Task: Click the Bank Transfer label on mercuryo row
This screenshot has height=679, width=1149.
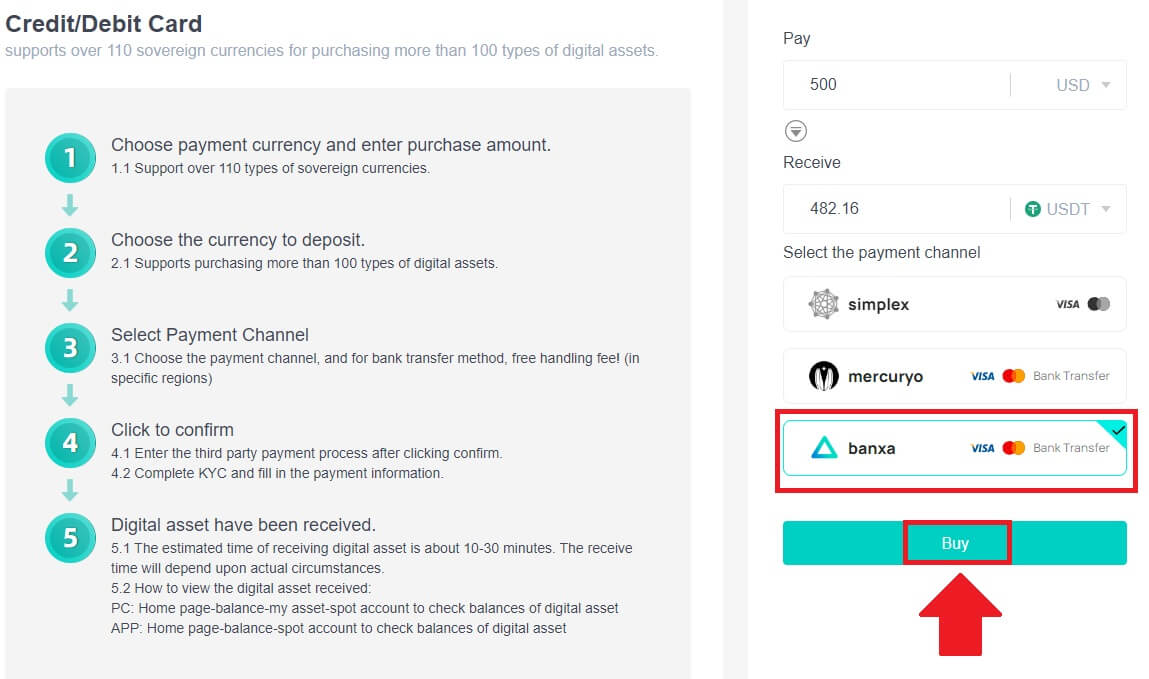Action: [x=1073, y=376]
